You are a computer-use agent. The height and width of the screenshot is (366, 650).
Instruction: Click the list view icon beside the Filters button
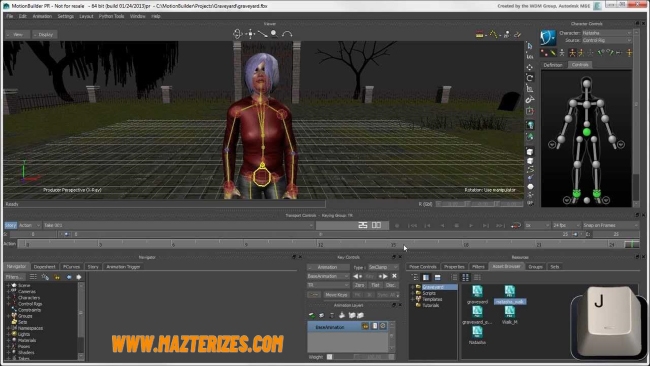33,277
